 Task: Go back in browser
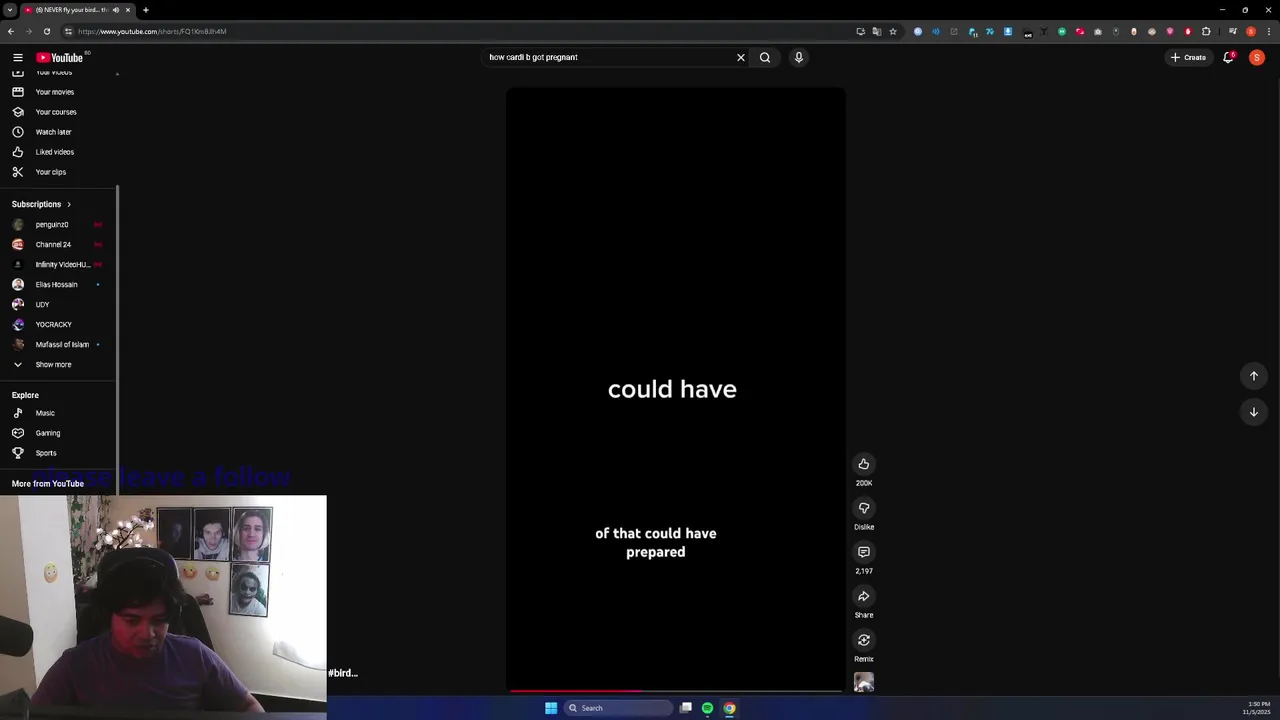11,31
